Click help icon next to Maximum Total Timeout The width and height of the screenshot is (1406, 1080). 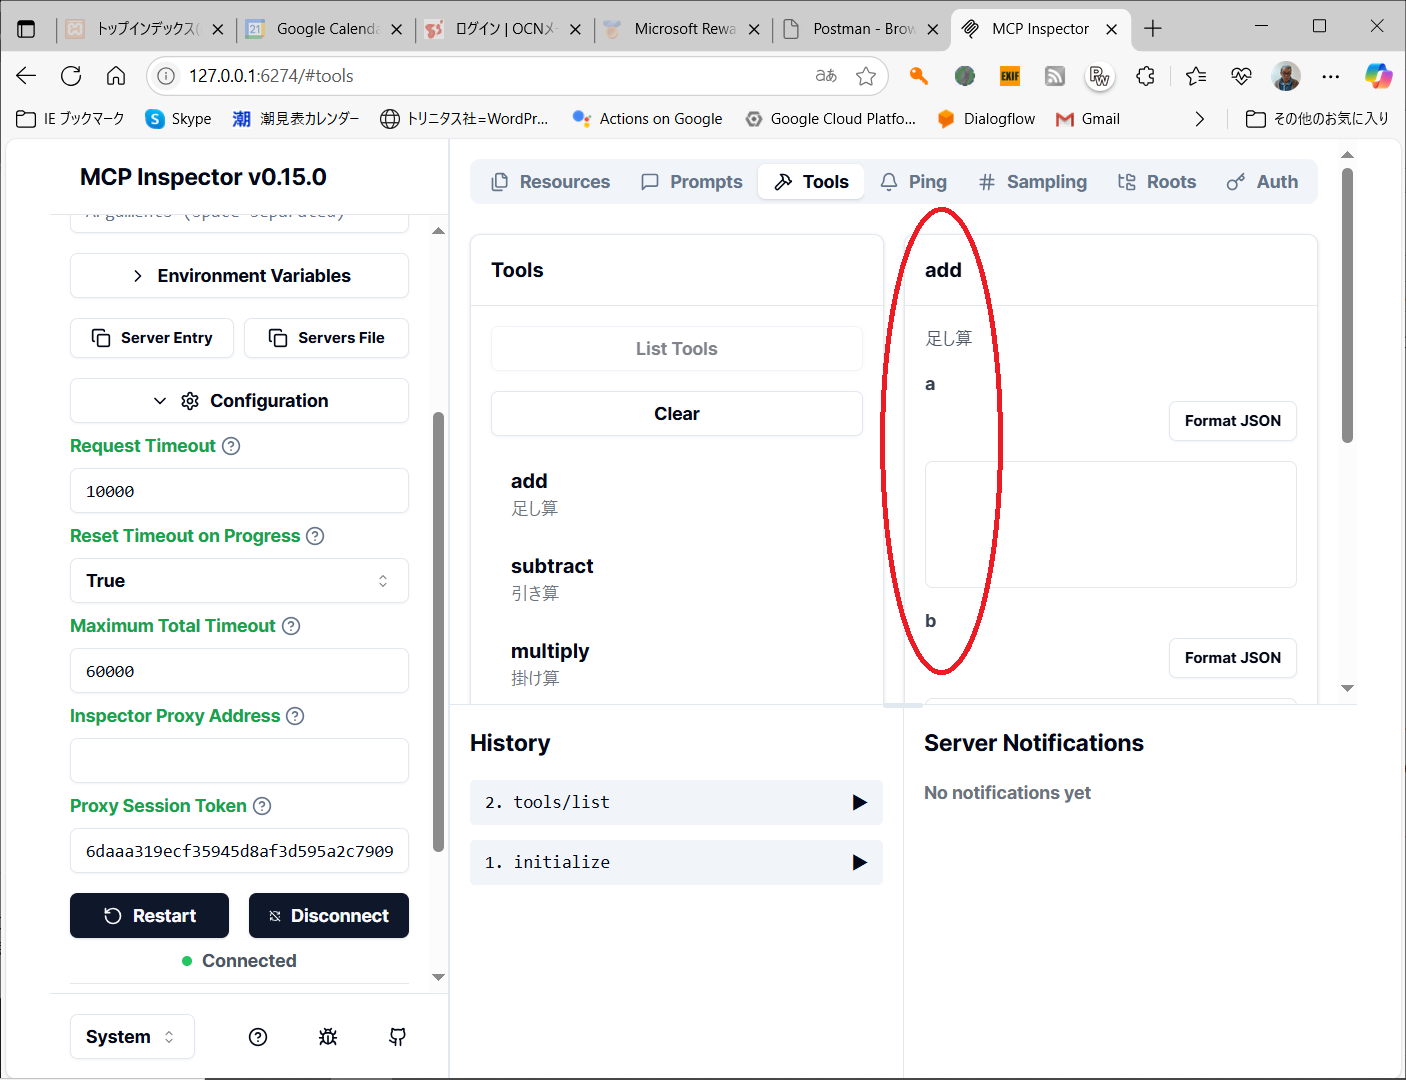click(291, 626)
